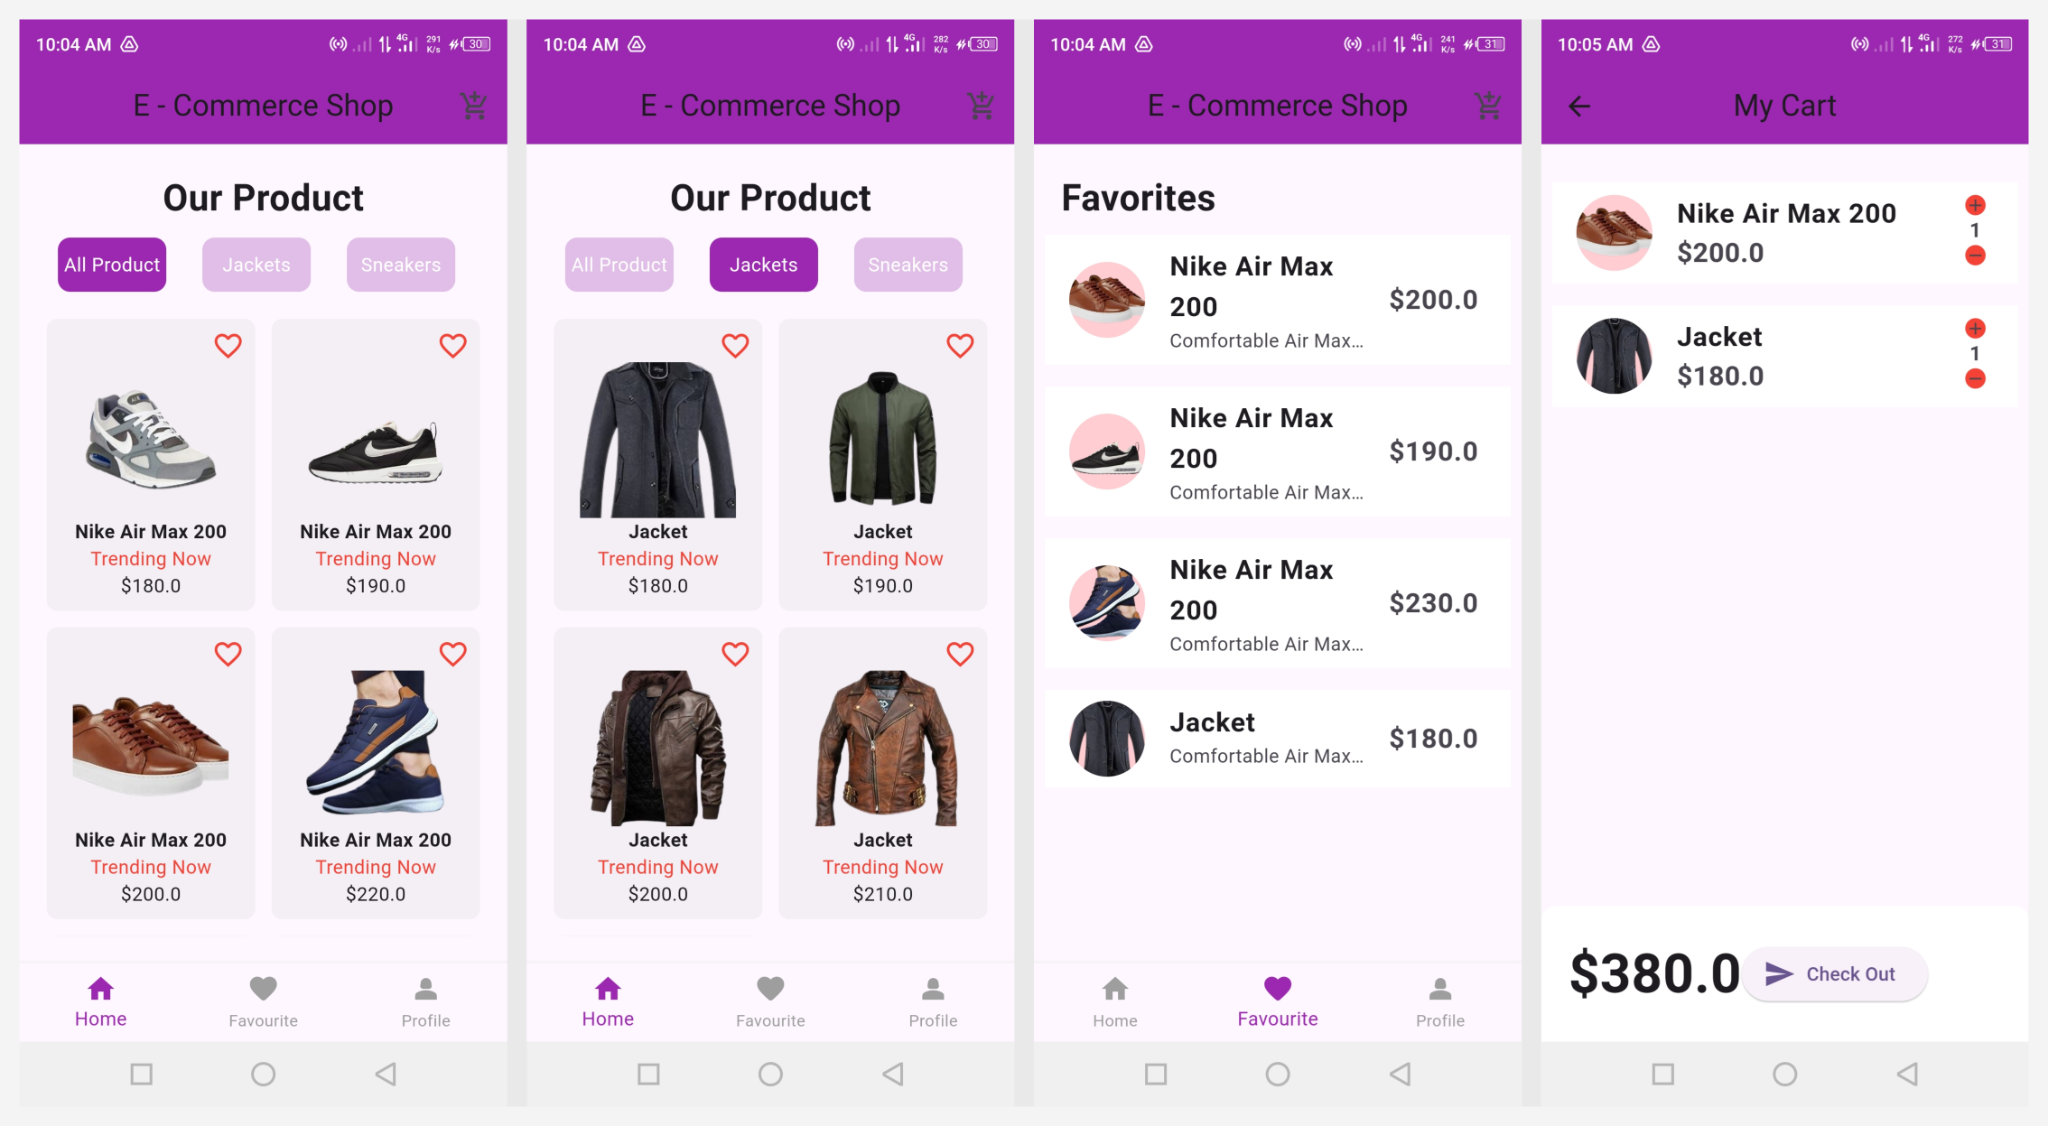Click the Check Out button
Screen dimensions: 2048x1126
(x=1834, y=974)
